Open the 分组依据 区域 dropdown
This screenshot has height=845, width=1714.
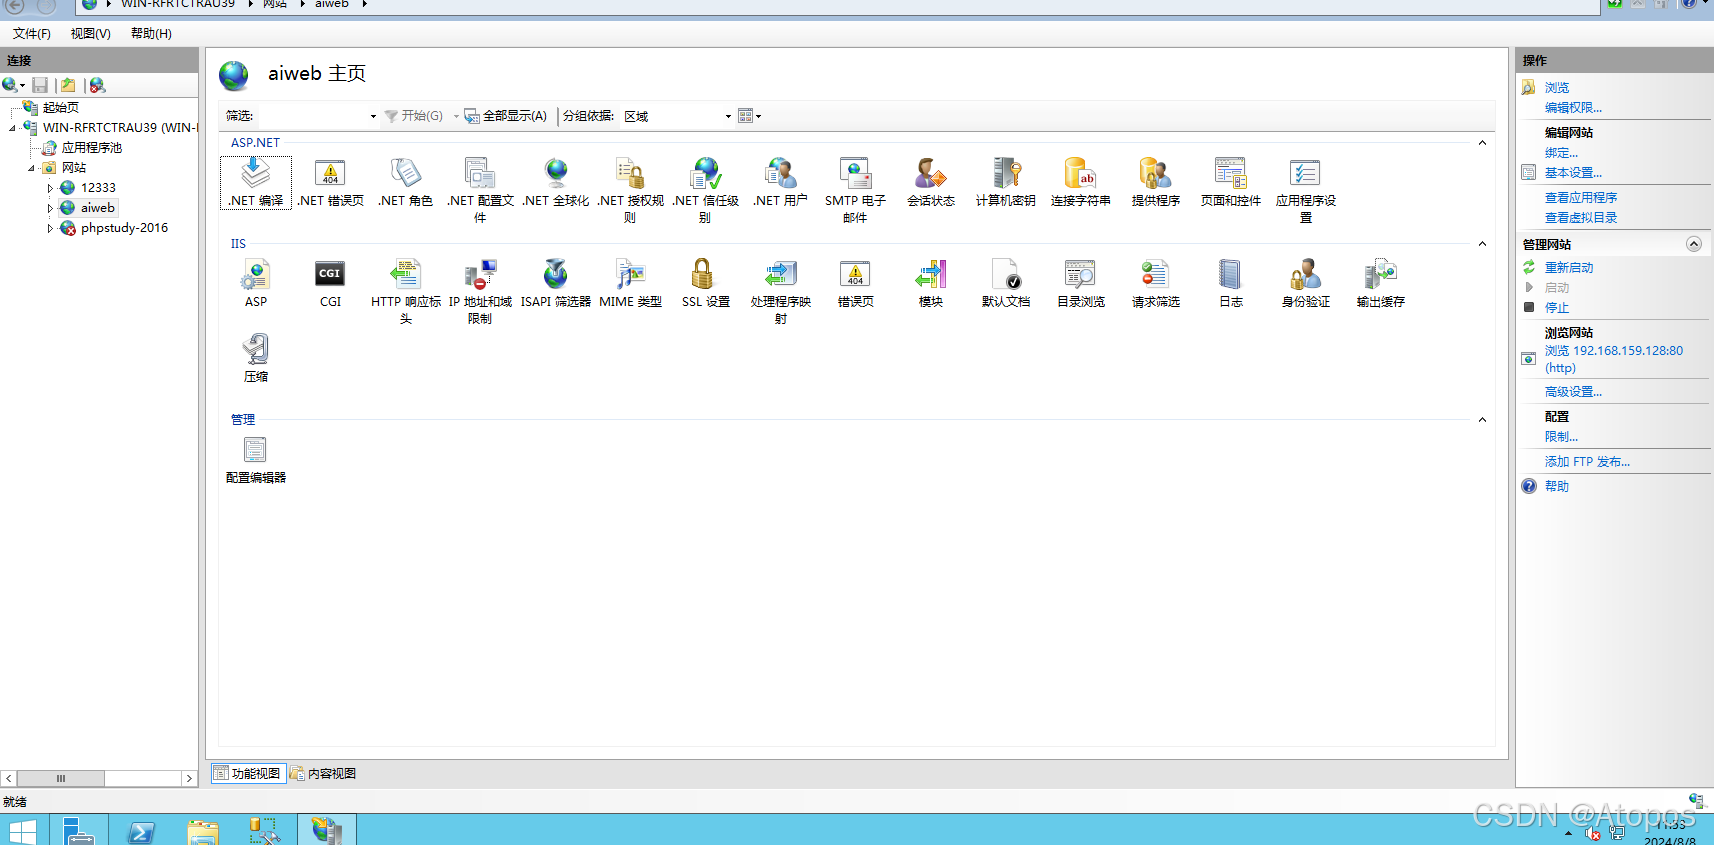click(678, 116)
